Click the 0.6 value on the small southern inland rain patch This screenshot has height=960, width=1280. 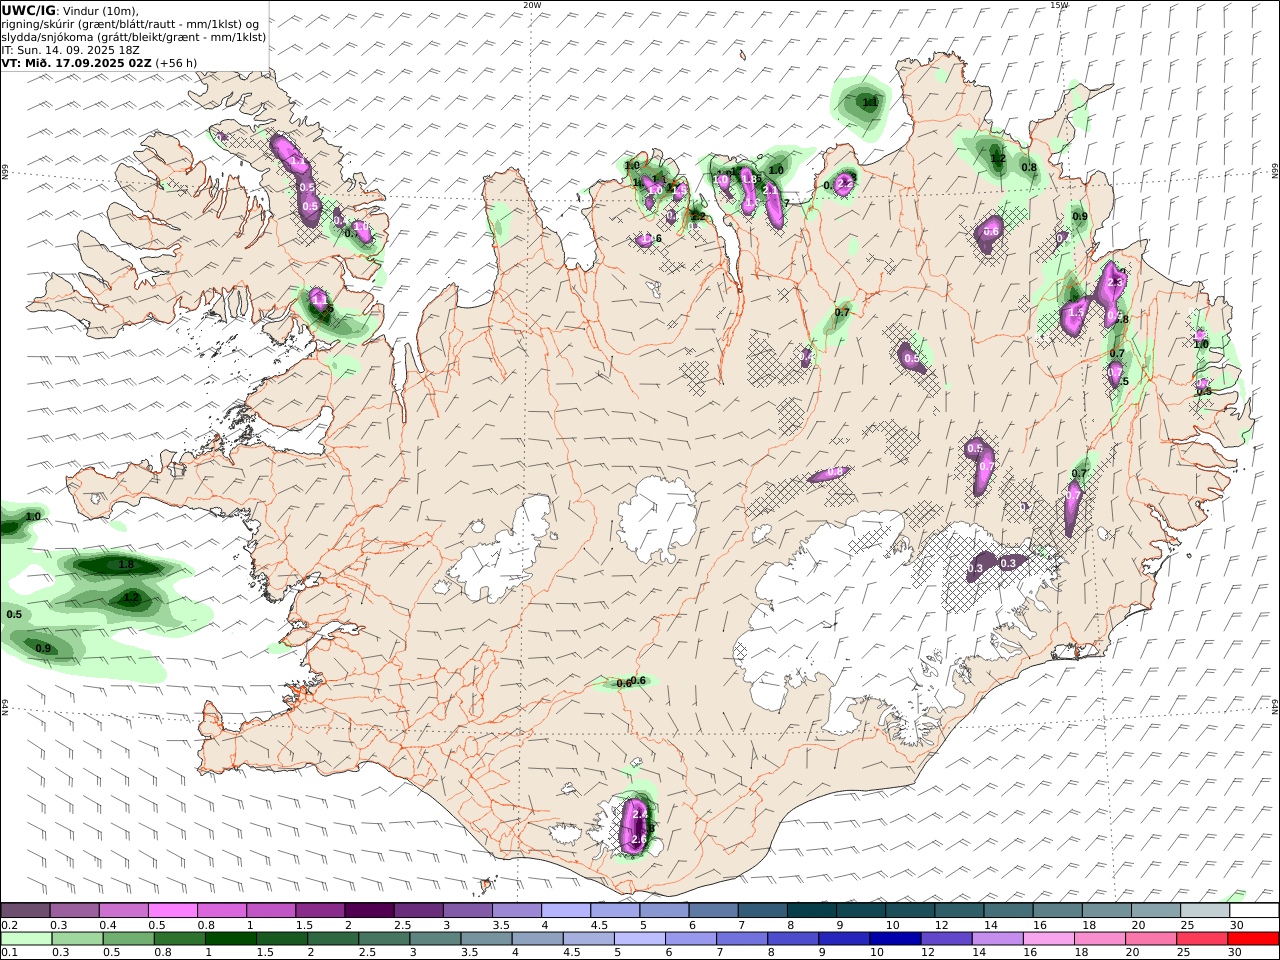(640, 681)
